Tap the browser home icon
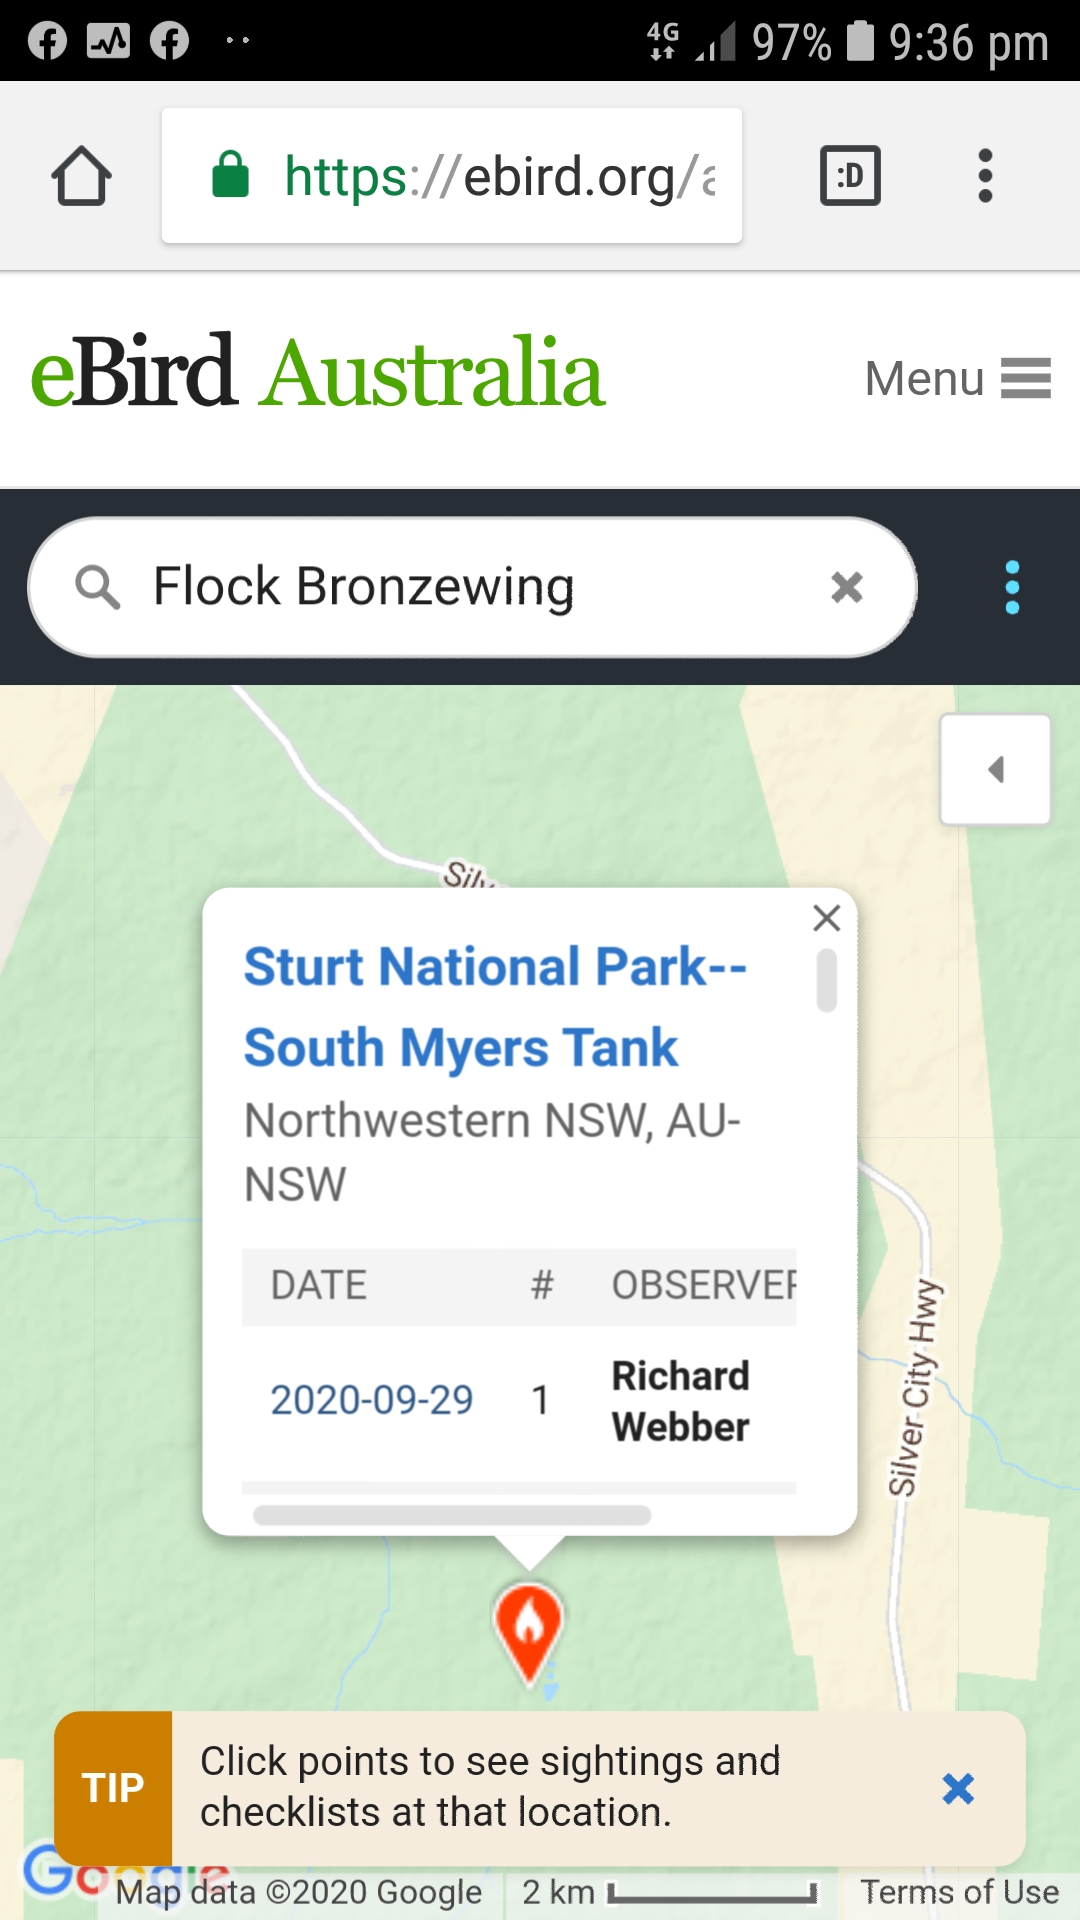Viewport: 1080px width, 1920px height. pos(81,176)
